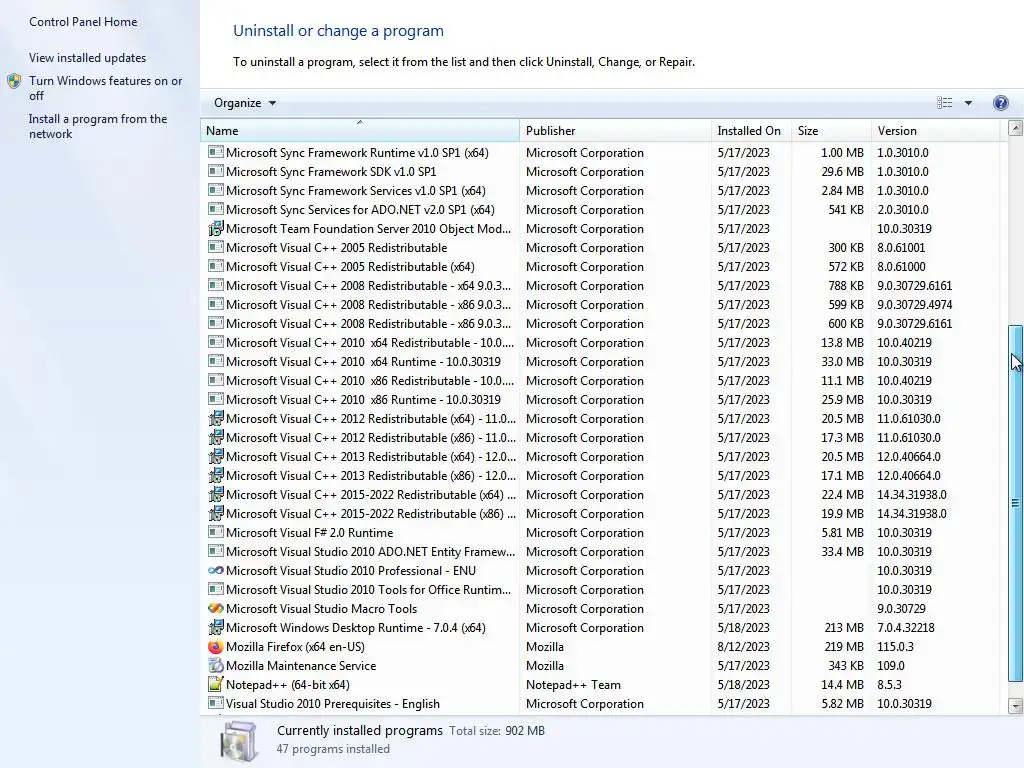Click the Visual C++ 2012 Redistributable (x64) icon
This screenshot has height=768, width=1024.
tap(215, 419)
